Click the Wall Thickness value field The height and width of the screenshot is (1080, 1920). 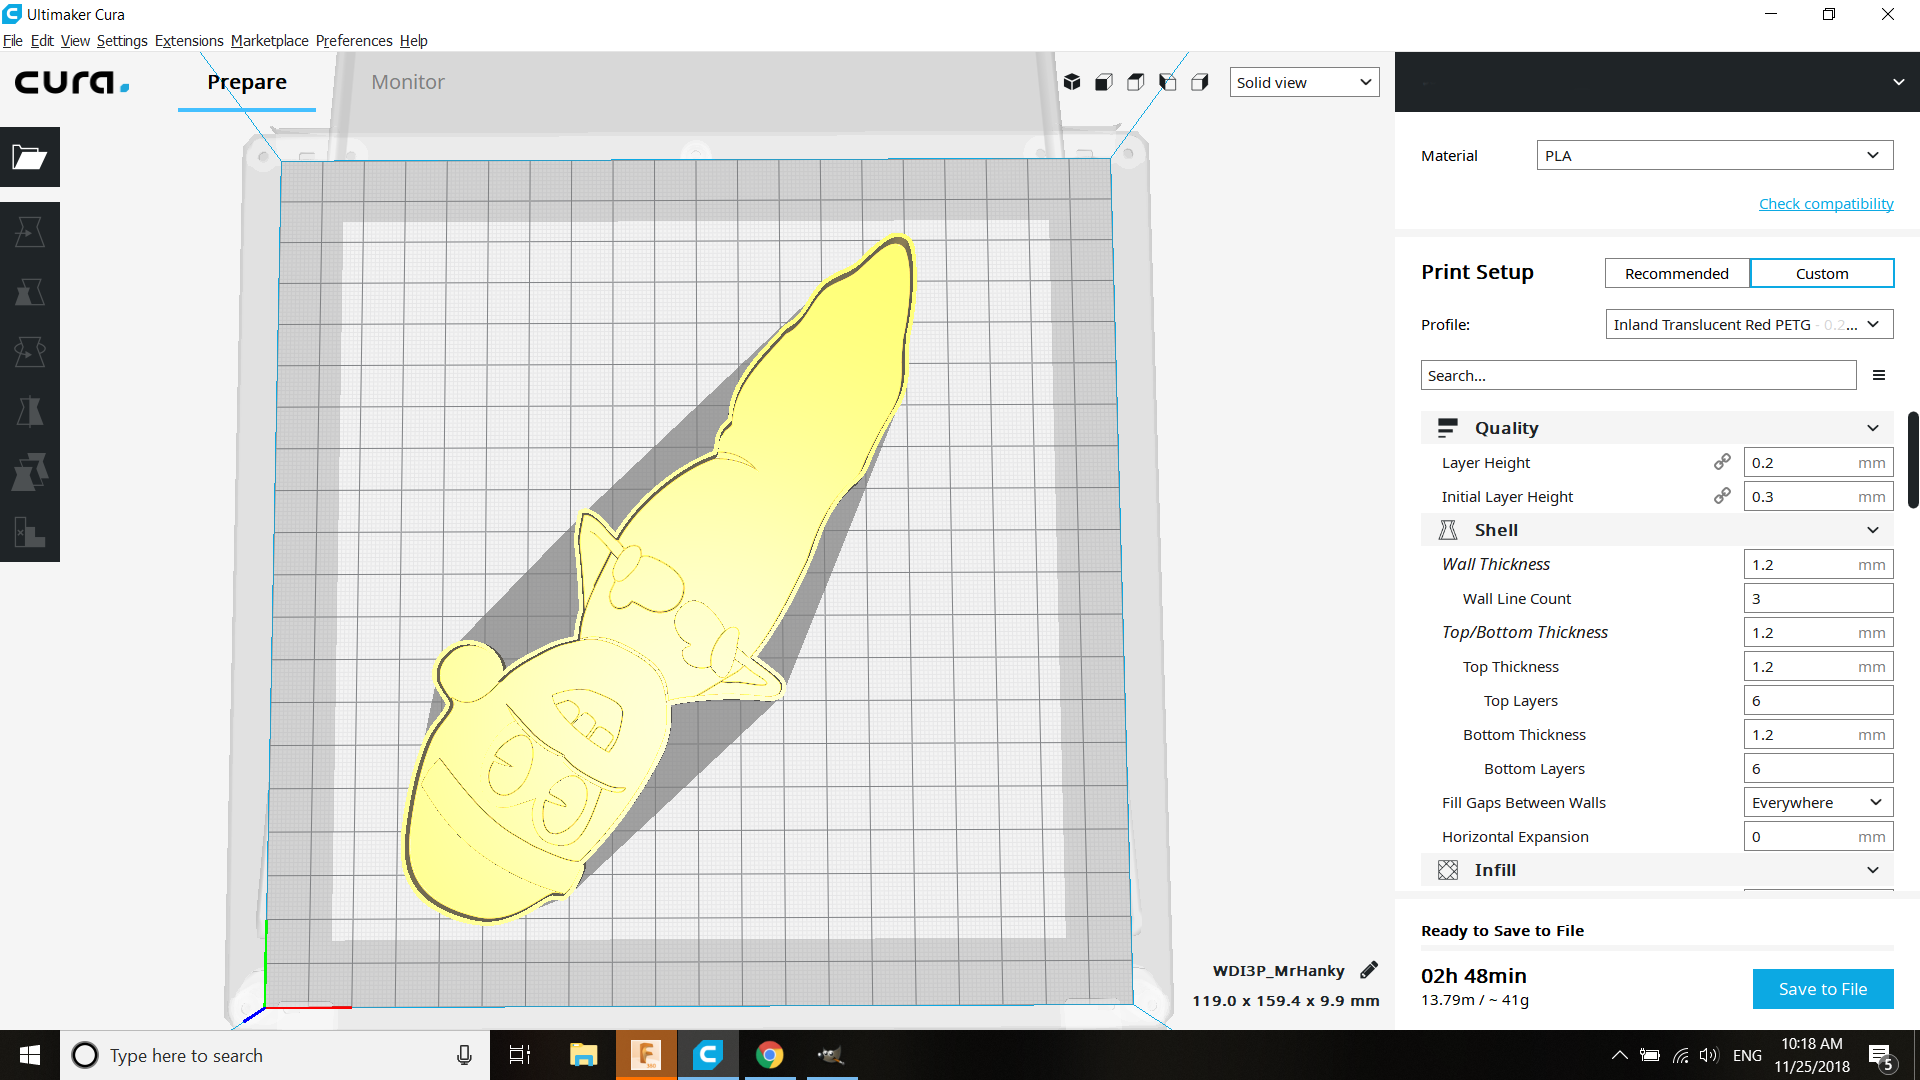[x=1818, y=564]
